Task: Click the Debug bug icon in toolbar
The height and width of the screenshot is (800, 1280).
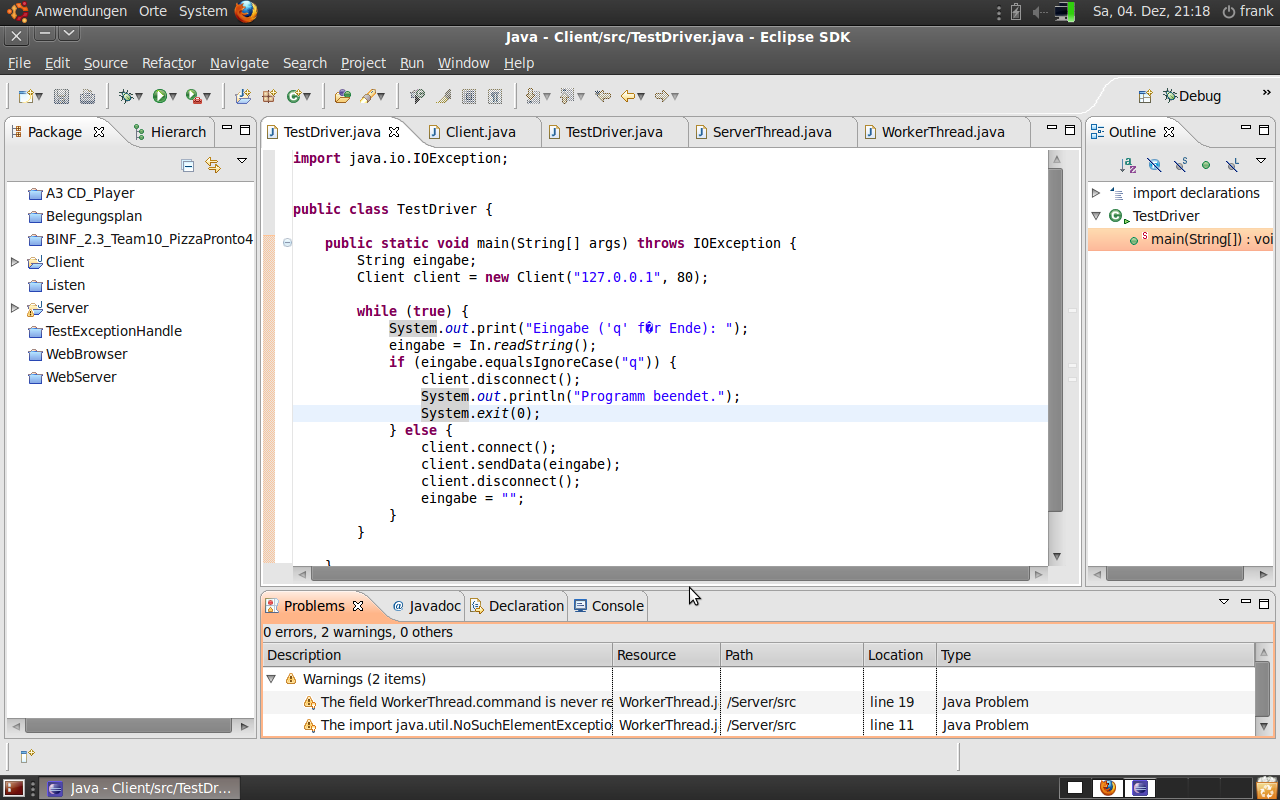Action: (127, 96)
